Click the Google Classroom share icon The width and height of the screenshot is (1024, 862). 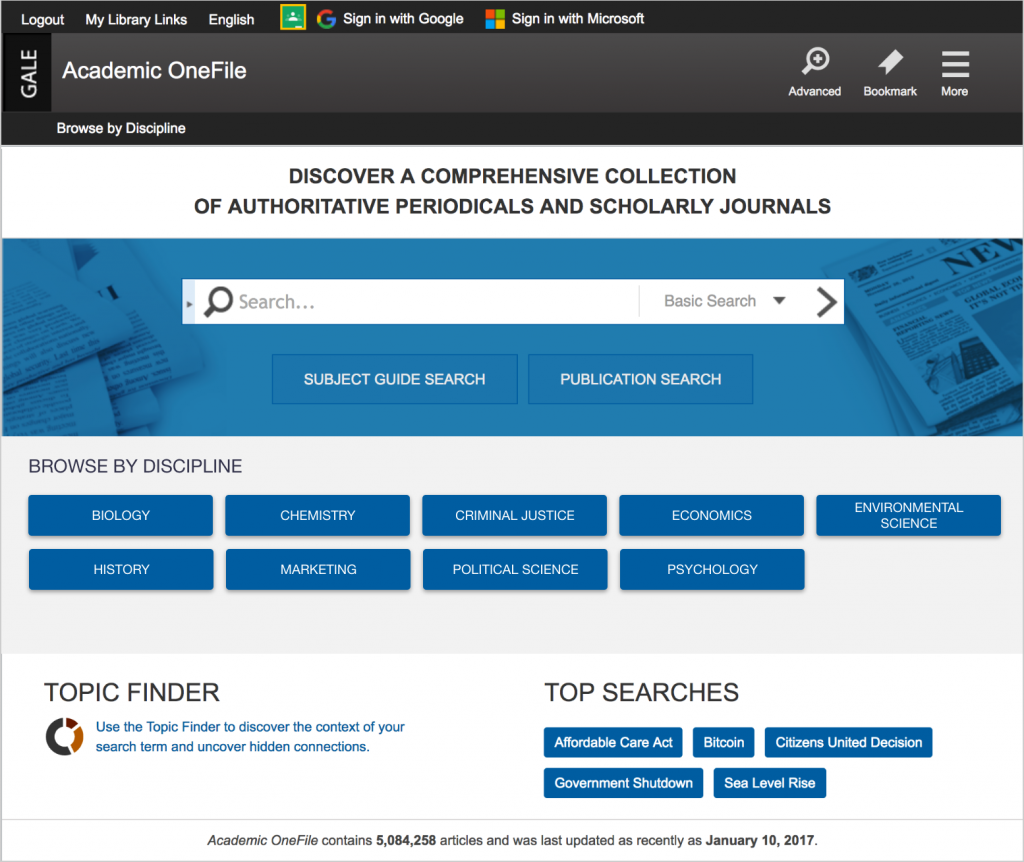coord(292,17)
